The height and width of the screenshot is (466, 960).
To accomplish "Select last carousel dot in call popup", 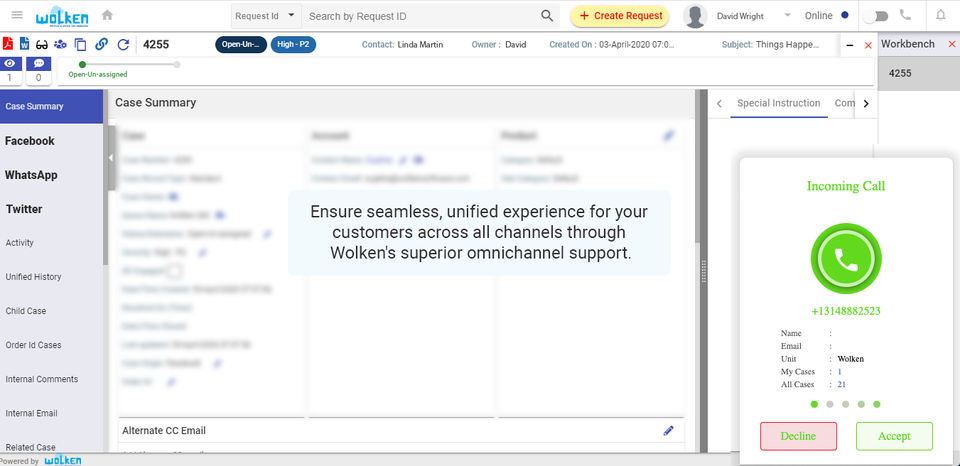I will coord(877,404).
